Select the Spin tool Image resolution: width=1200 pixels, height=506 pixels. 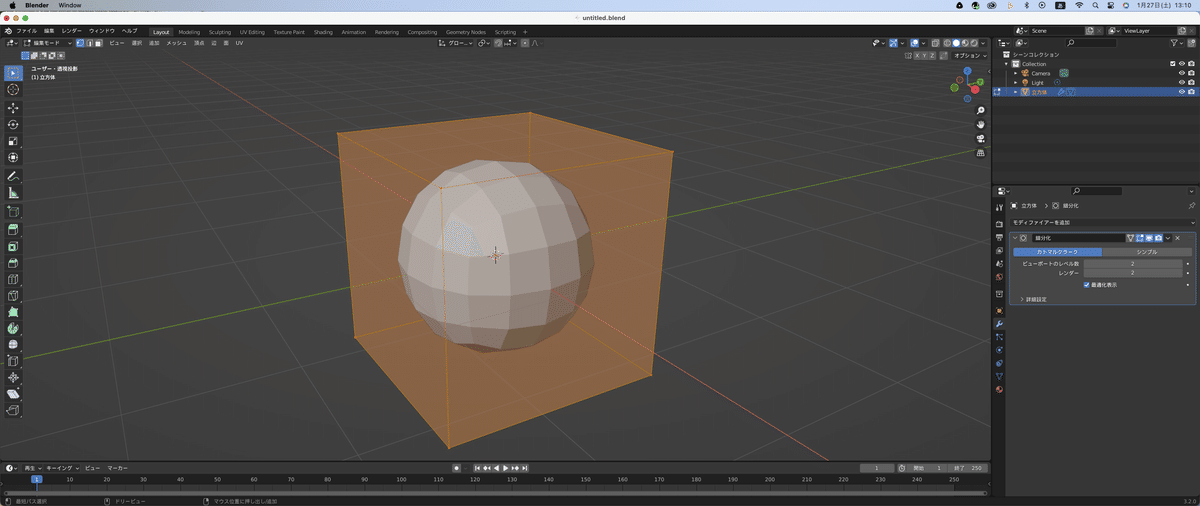coord(13,328)
